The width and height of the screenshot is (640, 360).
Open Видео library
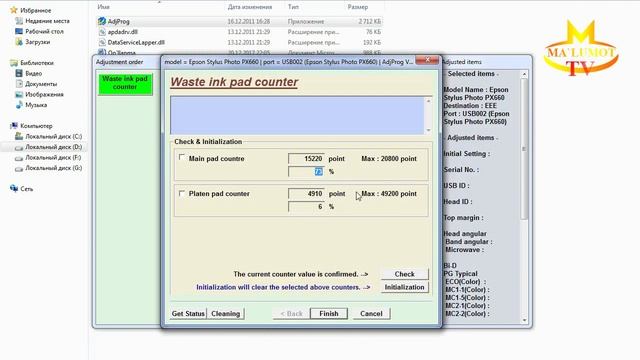33,73
